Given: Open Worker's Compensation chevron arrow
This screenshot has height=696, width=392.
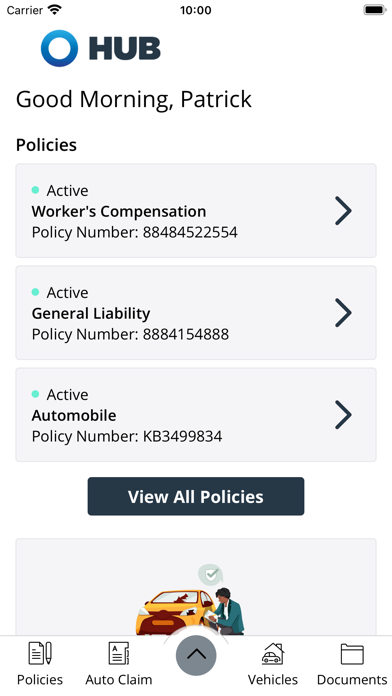Looking at the screenshot, I should point(343,211).
